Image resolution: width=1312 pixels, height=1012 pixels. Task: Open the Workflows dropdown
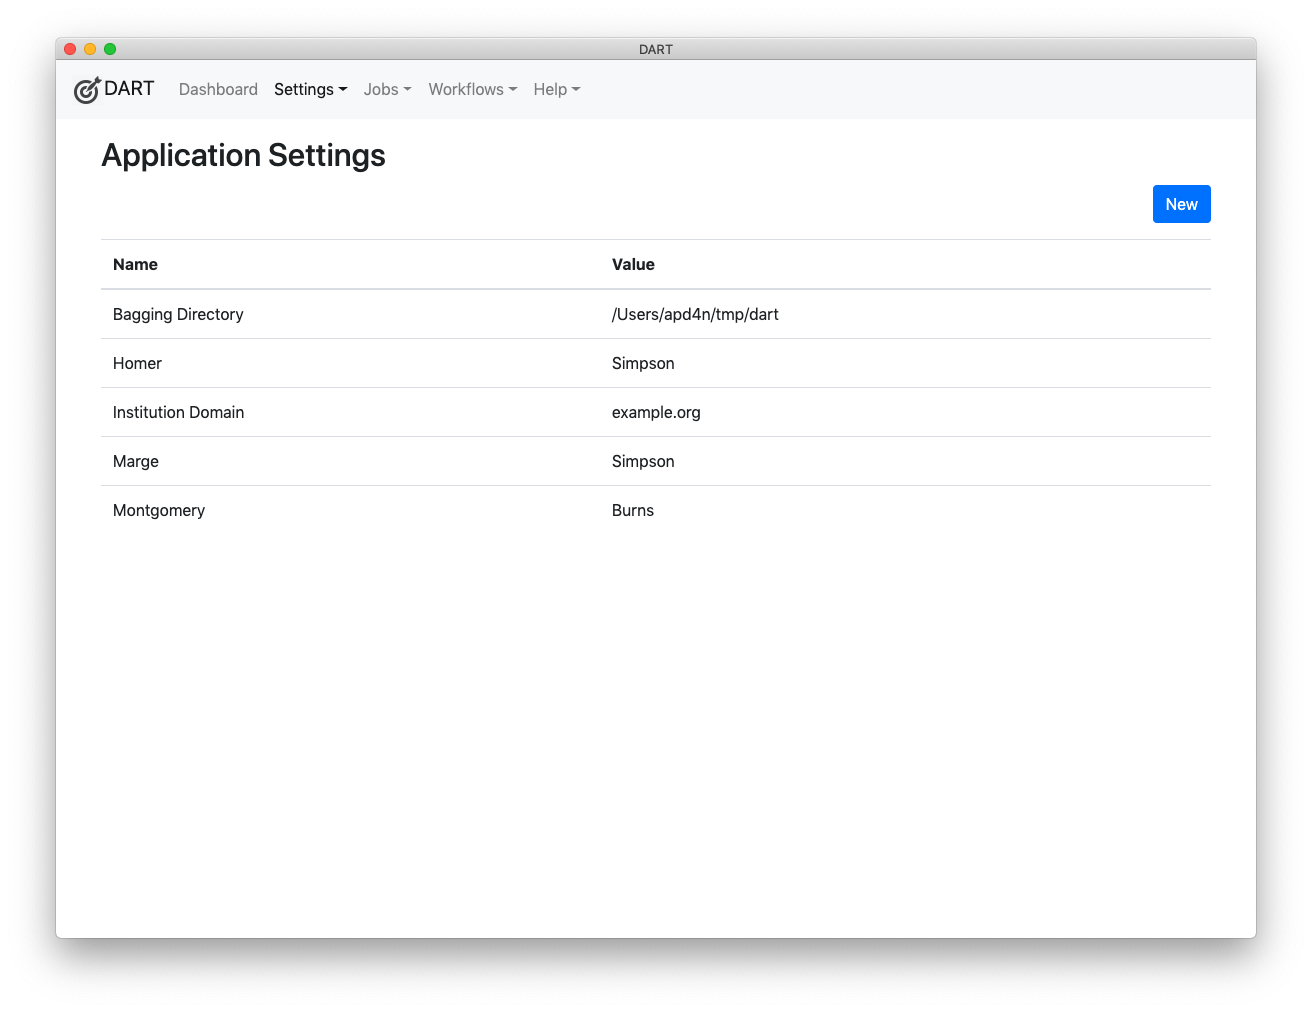coord(472,89)
